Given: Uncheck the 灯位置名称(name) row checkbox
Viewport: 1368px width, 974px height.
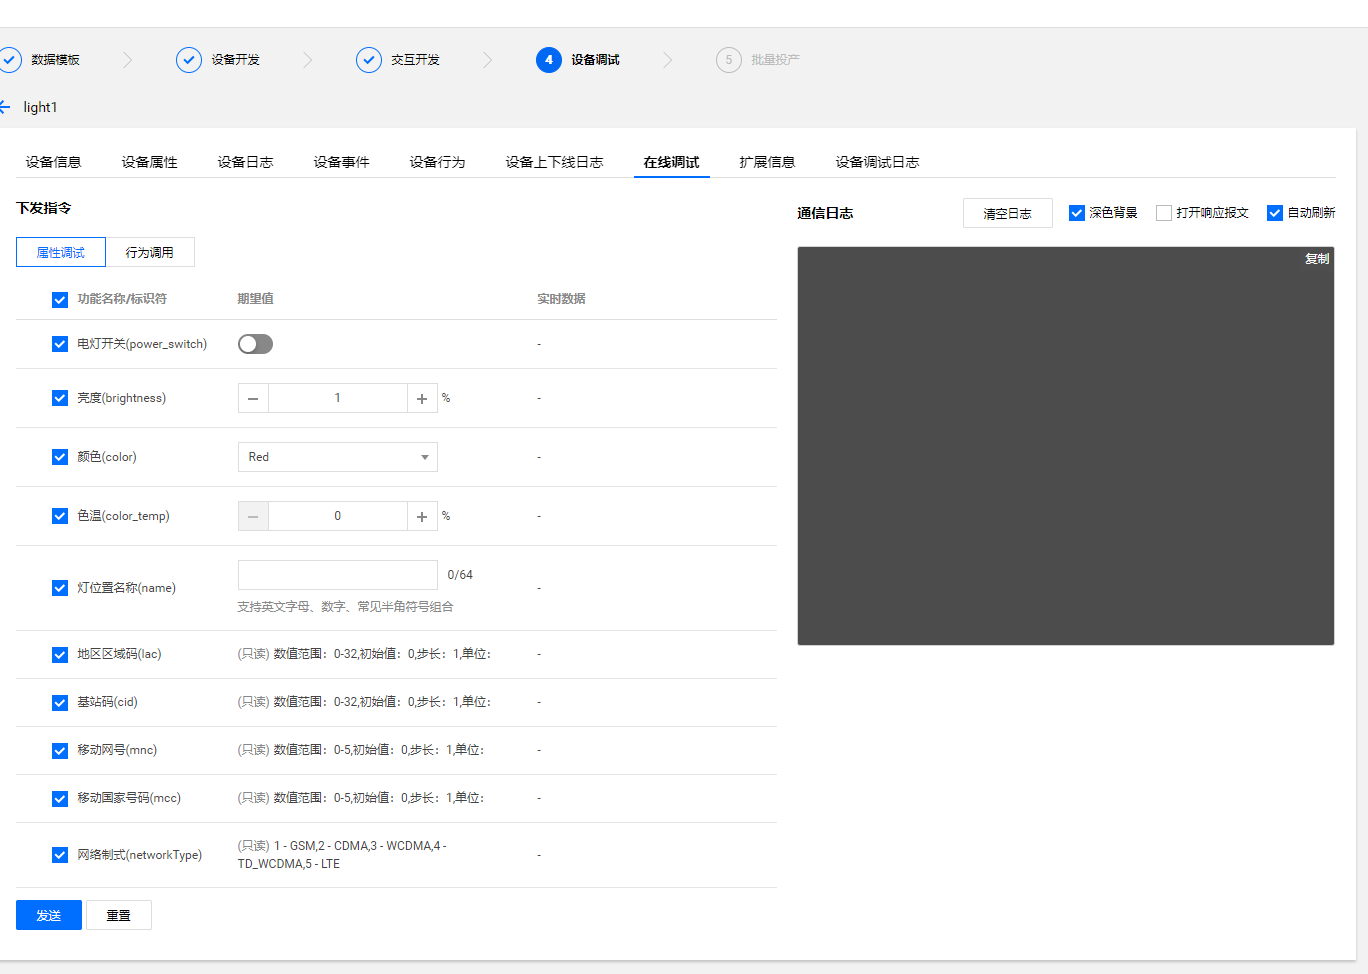Looking at the screenshot, I should click(60, 588).
